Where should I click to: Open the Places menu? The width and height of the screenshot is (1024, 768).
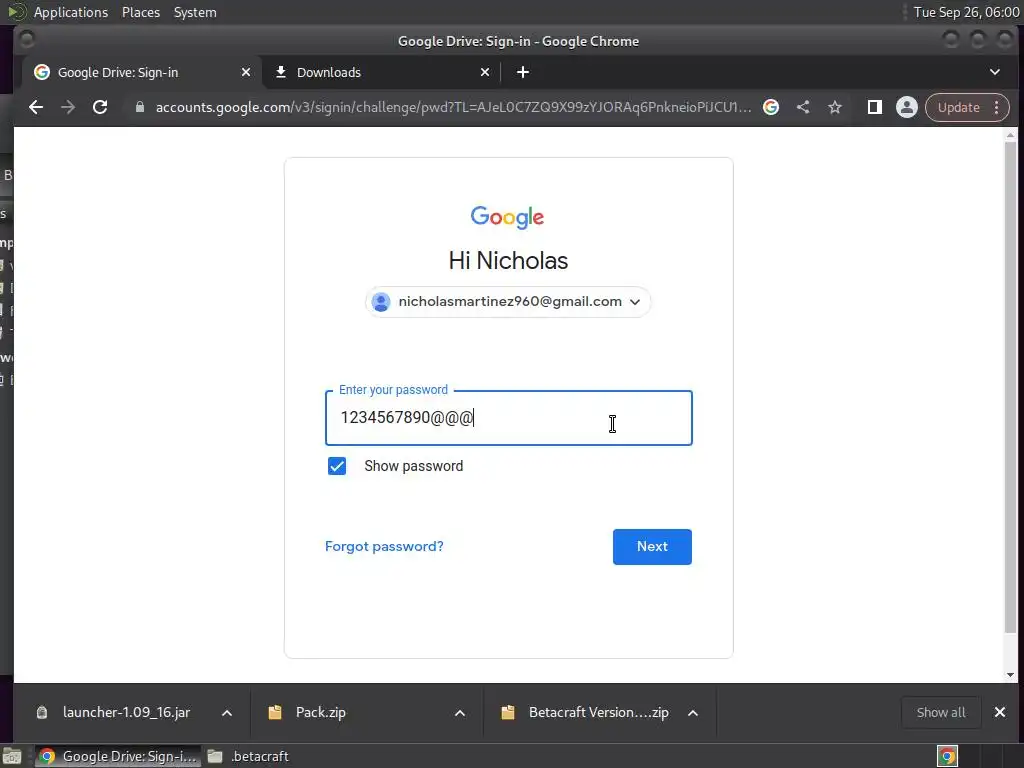(x=141, y=12)
